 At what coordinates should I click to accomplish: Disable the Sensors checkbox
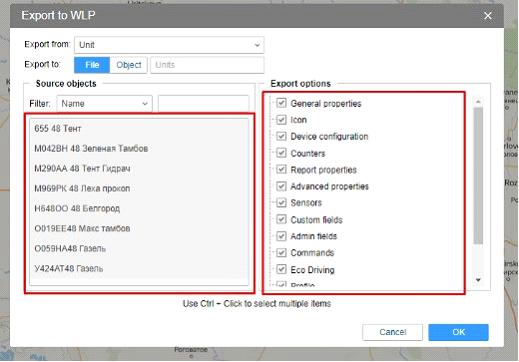point(281,203)
